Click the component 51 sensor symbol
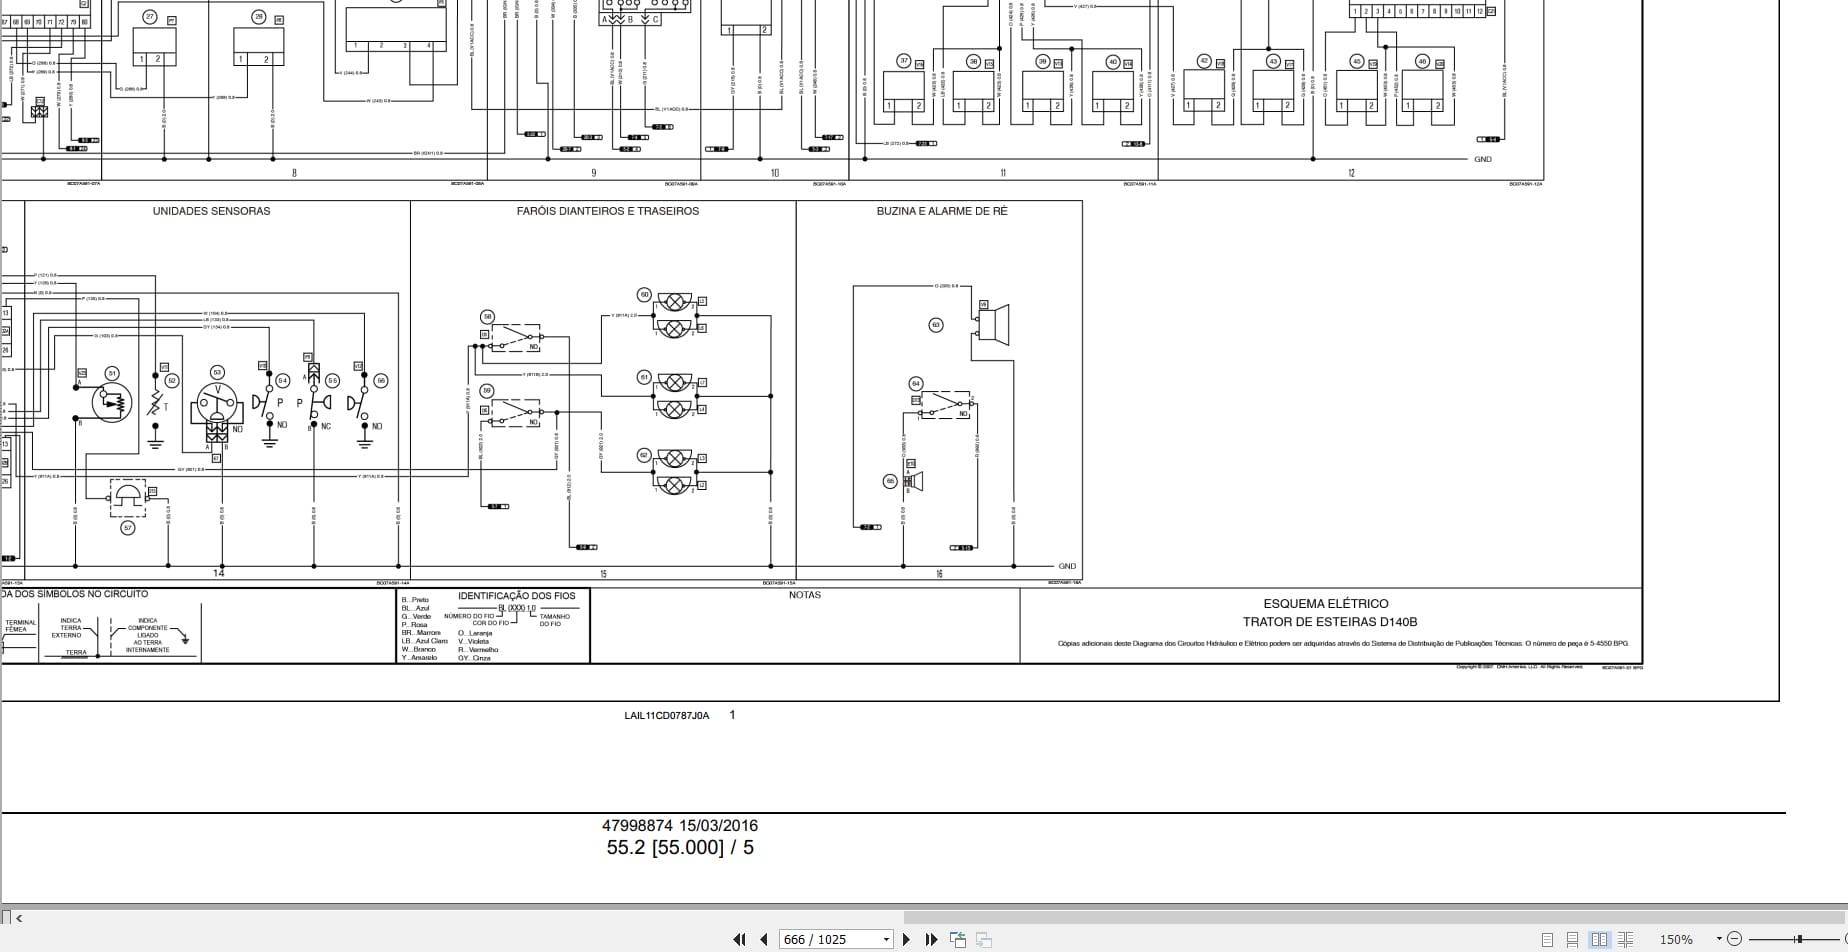Screen dimensions: 1848x952 111,402
